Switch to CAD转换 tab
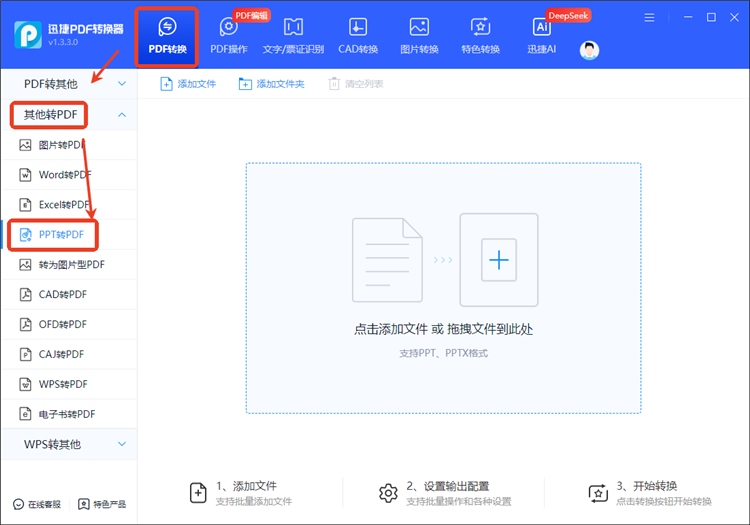 click(358, 36)
